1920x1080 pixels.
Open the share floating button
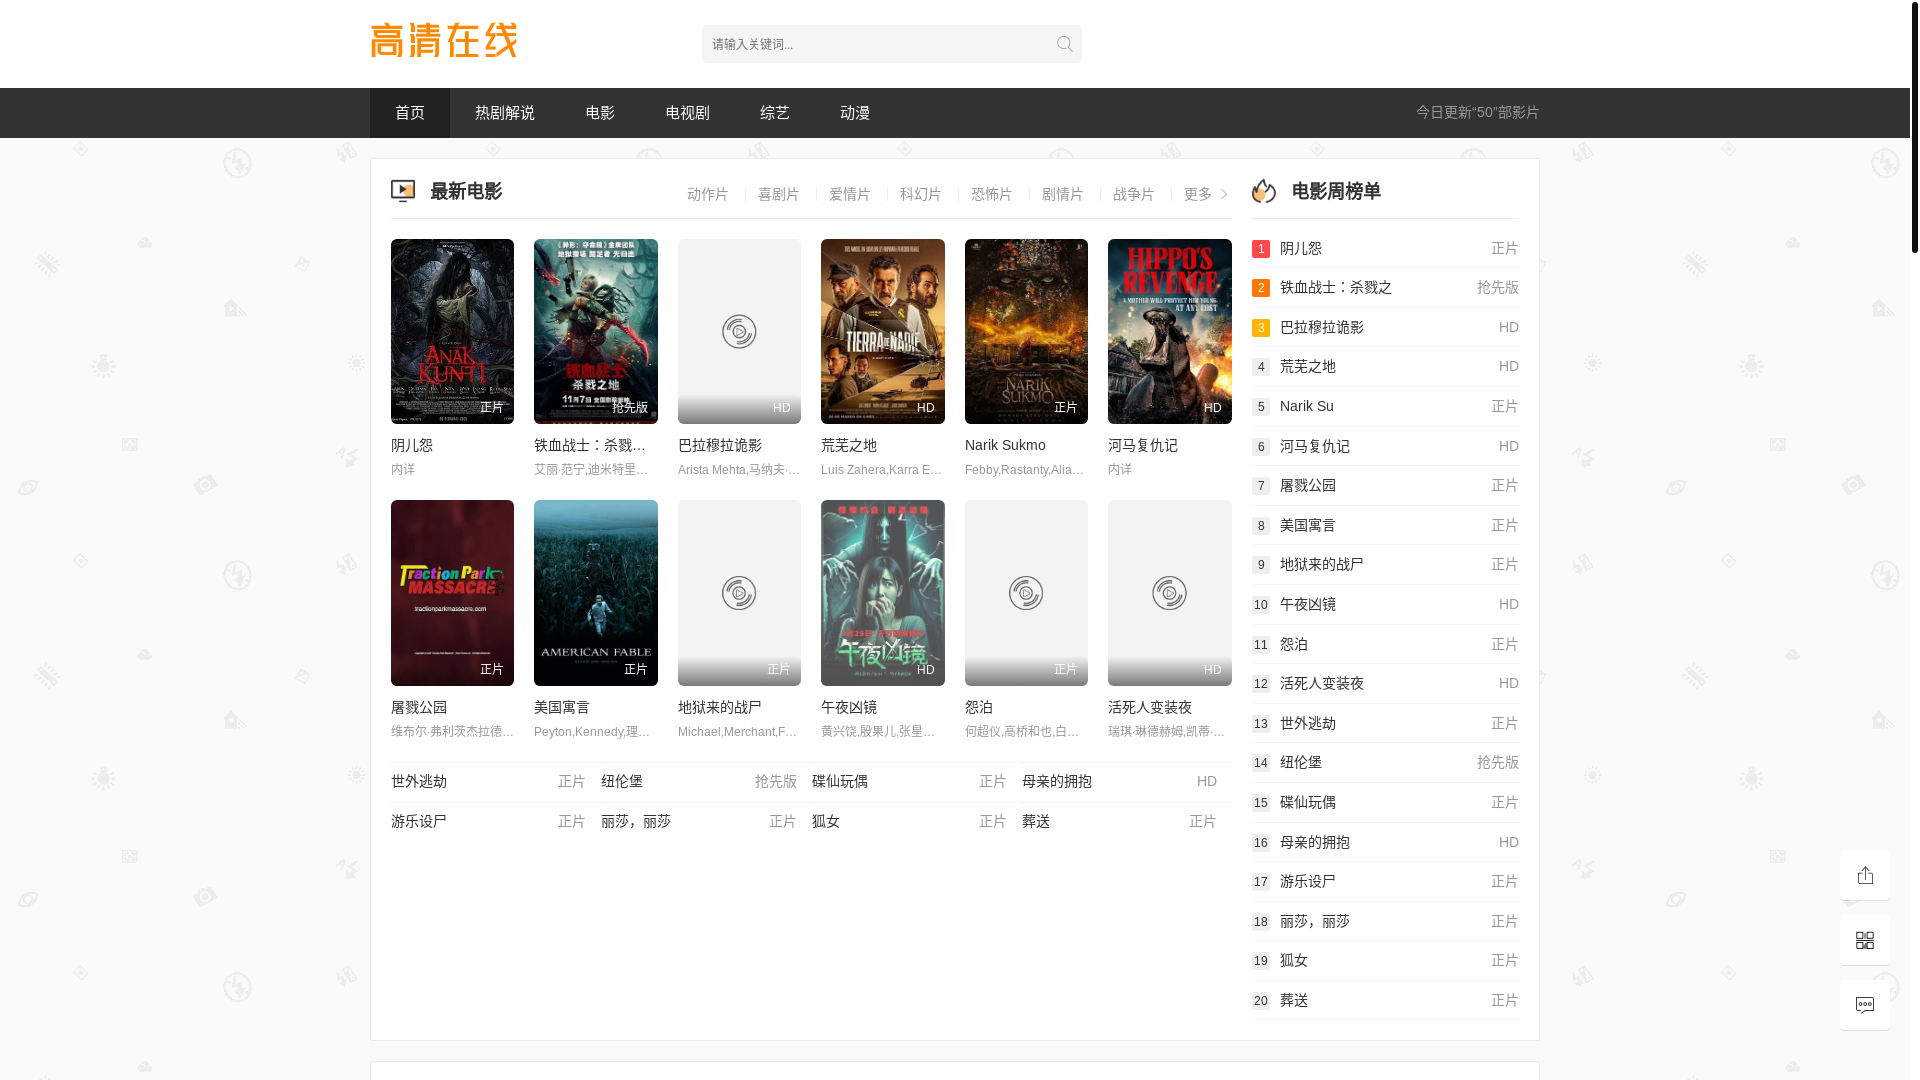coord(1865,875)
